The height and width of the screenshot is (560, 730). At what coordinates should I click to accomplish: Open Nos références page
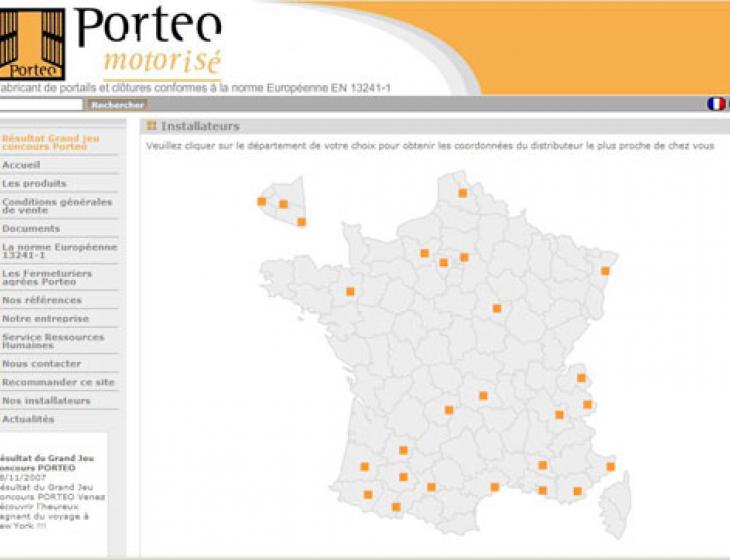click(41, 300)
